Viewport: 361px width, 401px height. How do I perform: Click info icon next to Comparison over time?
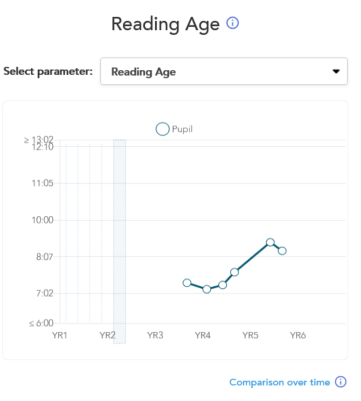tap(340, 381)
